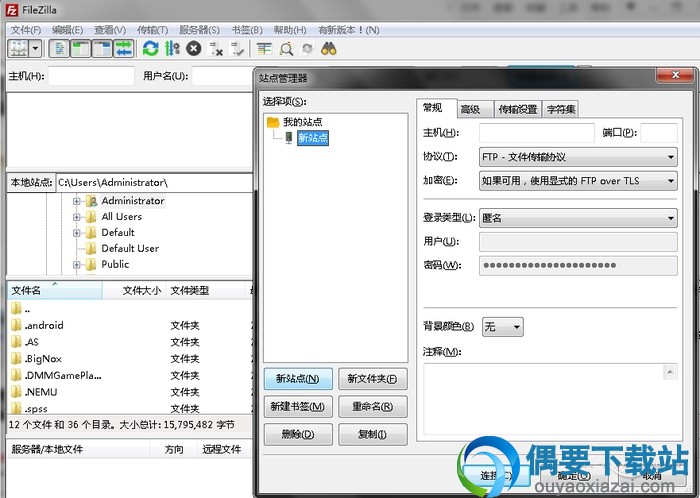Expand the Default folder tree node
Image resolution: width=700 pixels, height=498 pixels.
[77, 233]
